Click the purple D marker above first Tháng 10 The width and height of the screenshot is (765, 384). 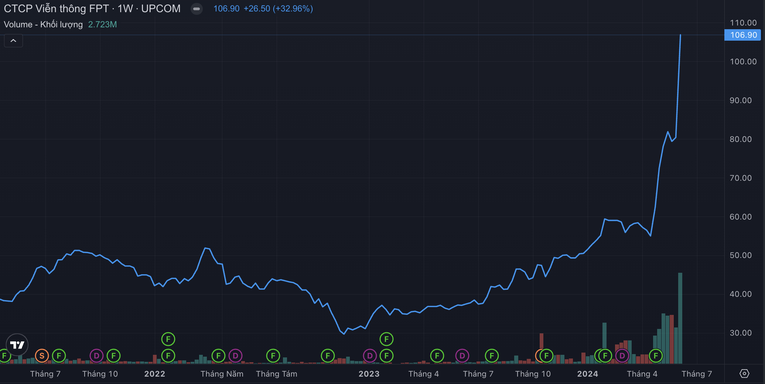tap(97, 356)
